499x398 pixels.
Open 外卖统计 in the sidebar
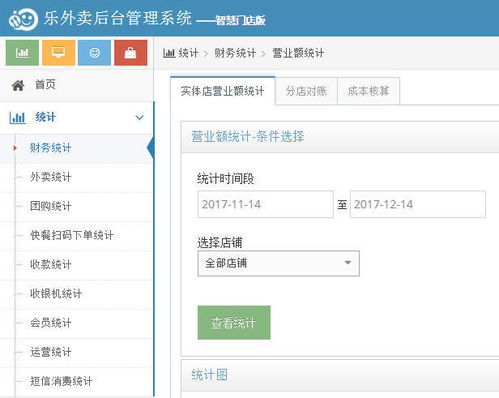point(77,177)
